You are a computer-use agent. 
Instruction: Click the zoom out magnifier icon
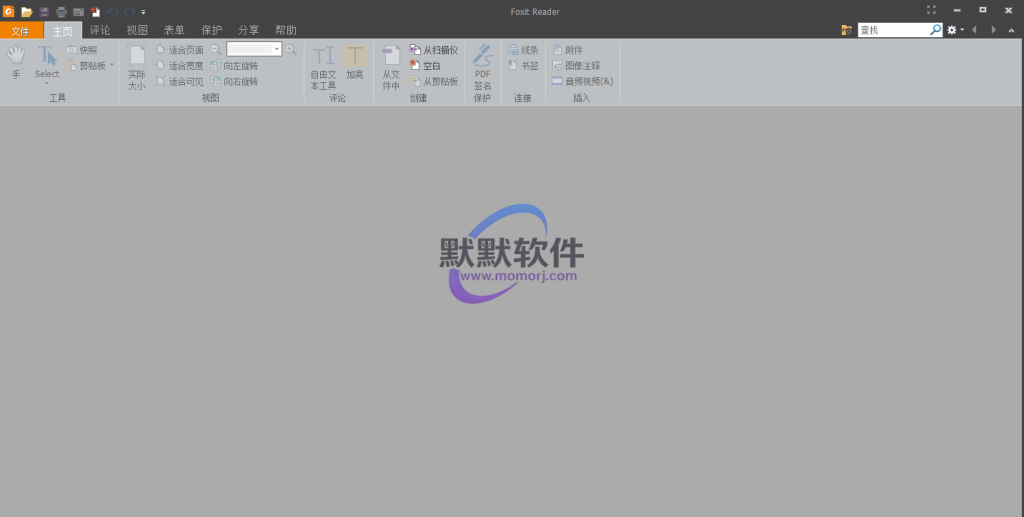point(216,49)
